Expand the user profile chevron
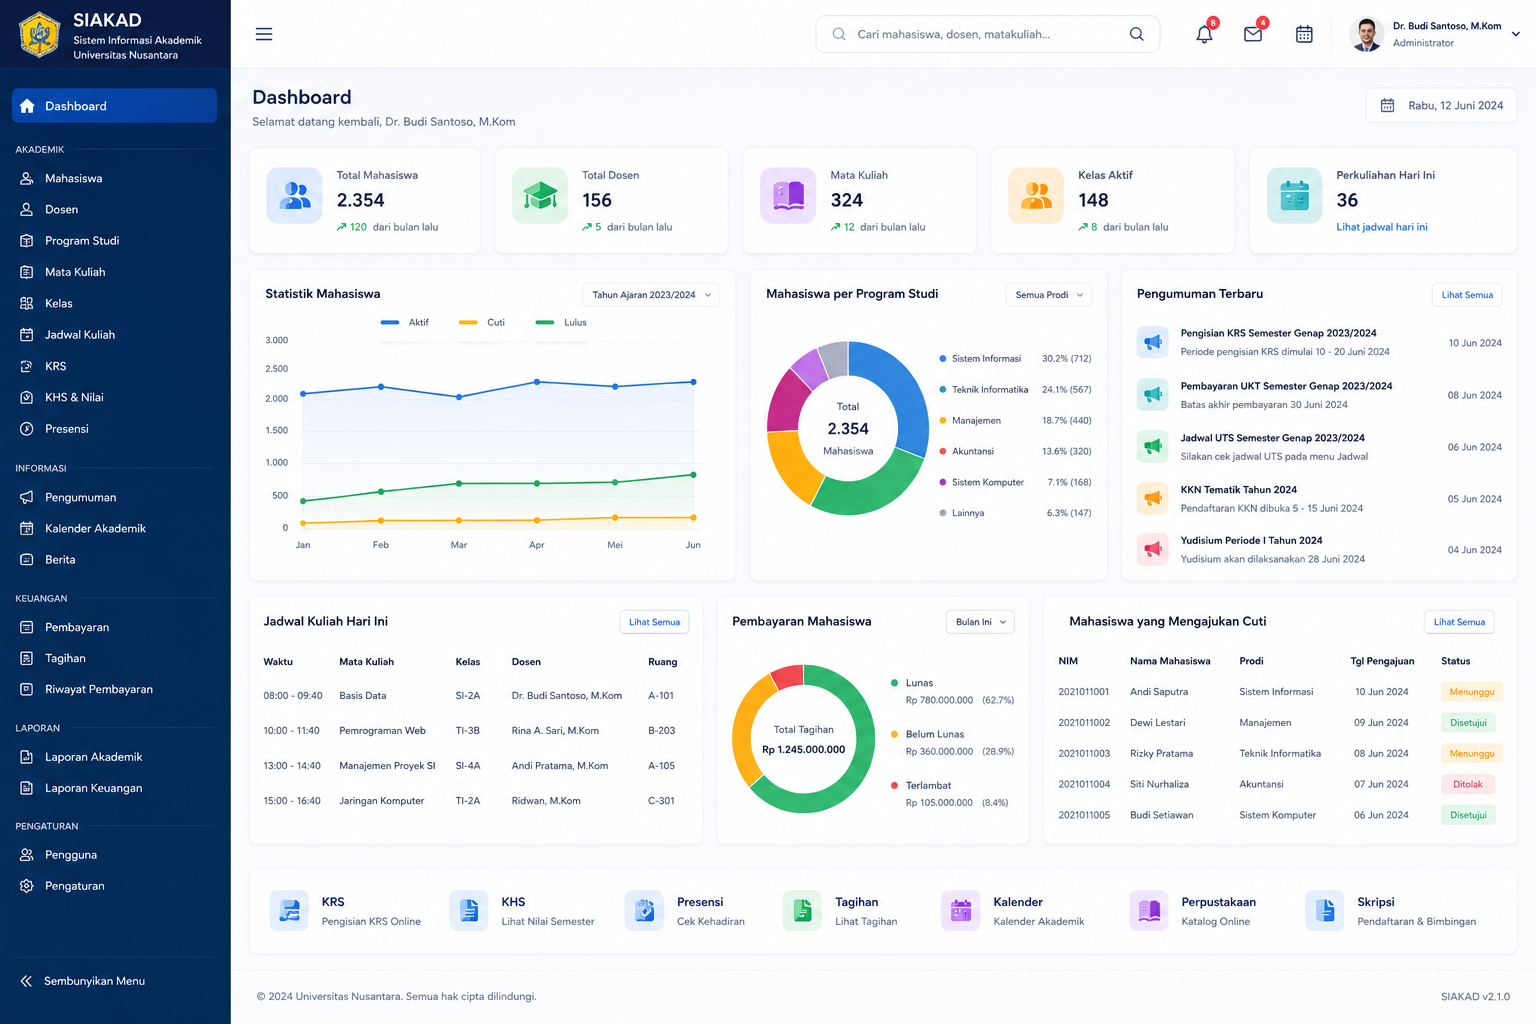Image resolution: width=1536 pixels, height=1024 pixels. pyautogui.click(x=1515, y=34)
